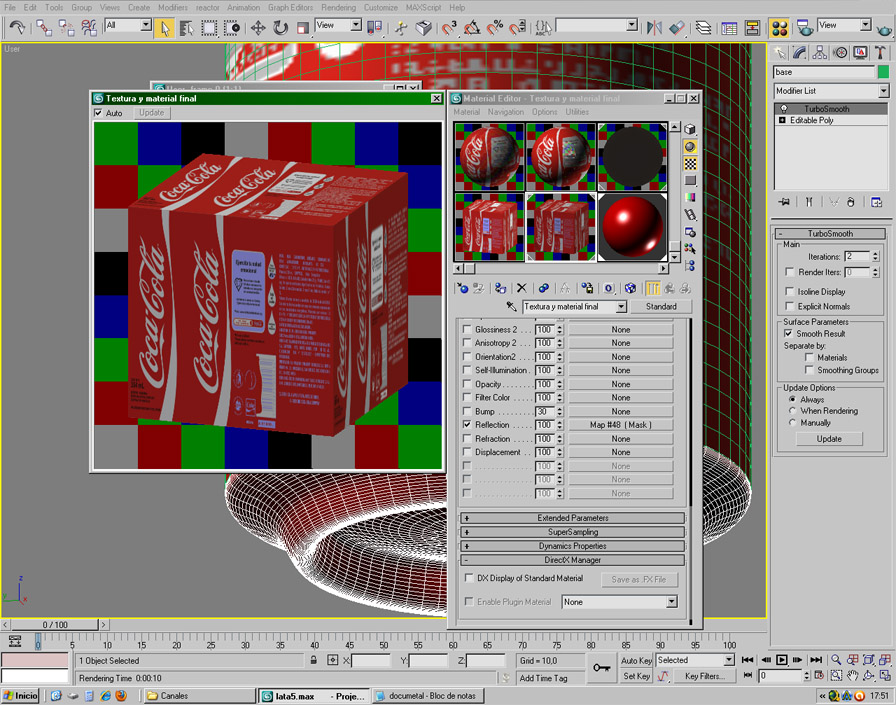Collapse the DirectX Manager rollout

click(x=573, y=560)
